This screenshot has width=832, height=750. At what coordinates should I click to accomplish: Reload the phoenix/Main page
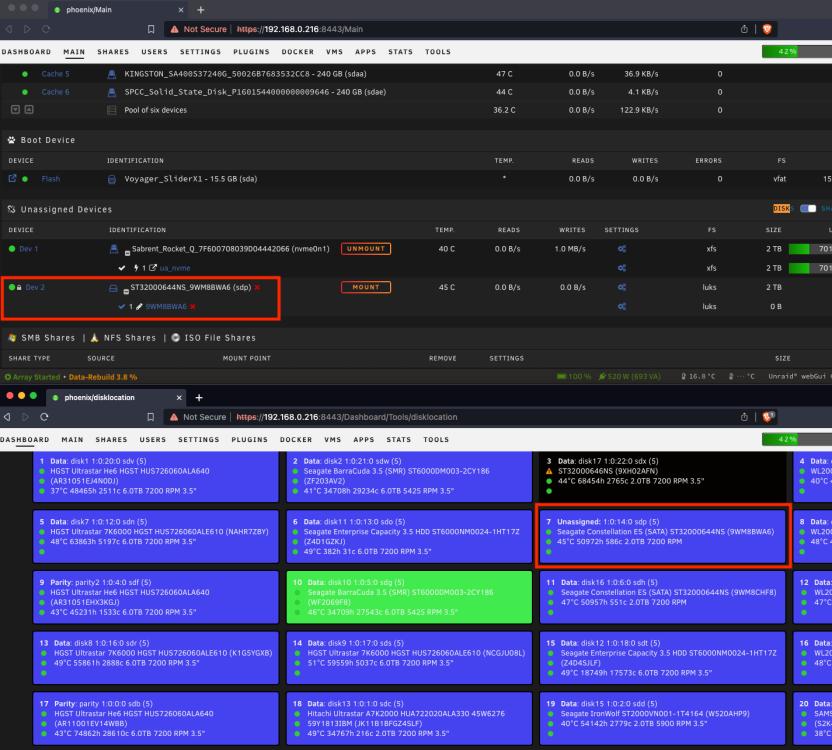pyautogui.click(x=46, y=29)
